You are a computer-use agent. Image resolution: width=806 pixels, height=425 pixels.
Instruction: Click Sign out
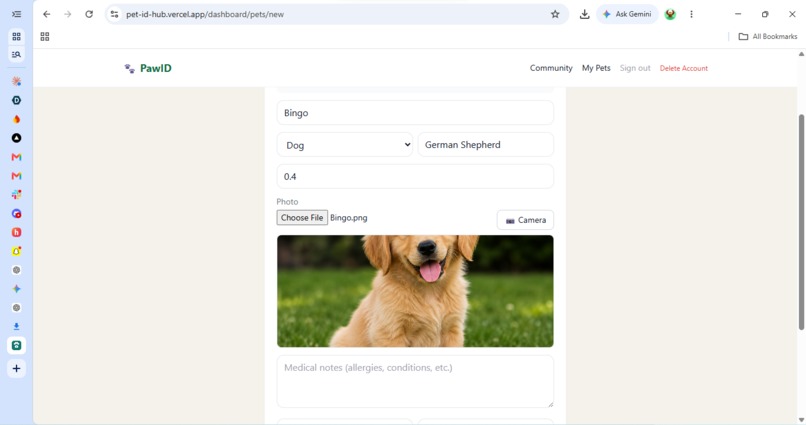pyautogui.click(x=635, y=68)
